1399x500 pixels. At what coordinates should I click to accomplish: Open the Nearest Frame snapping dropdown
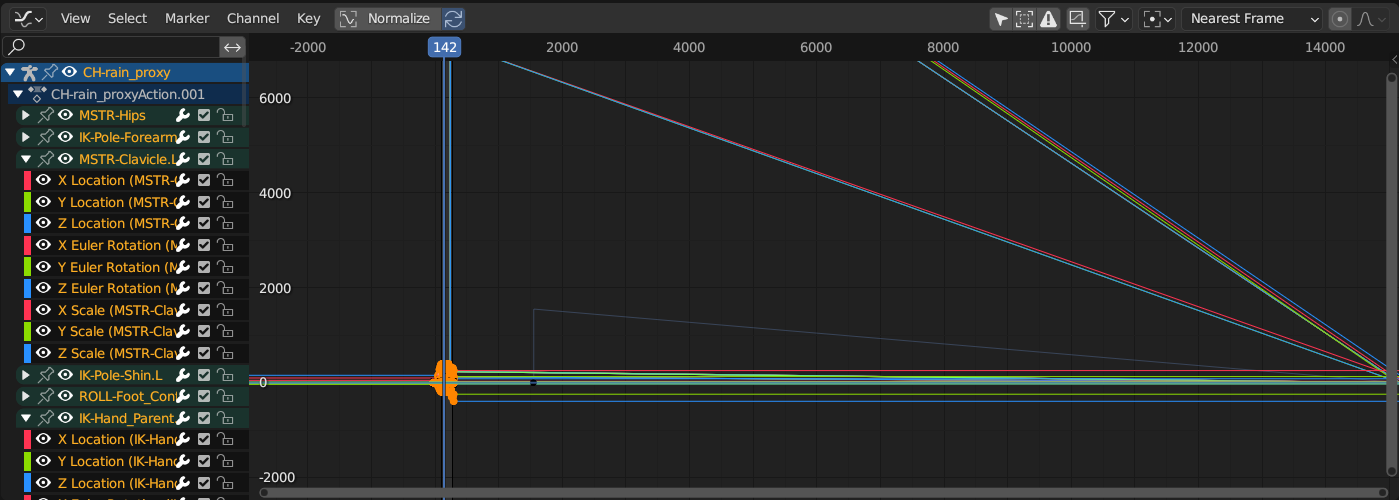(x=1253, y=18)
